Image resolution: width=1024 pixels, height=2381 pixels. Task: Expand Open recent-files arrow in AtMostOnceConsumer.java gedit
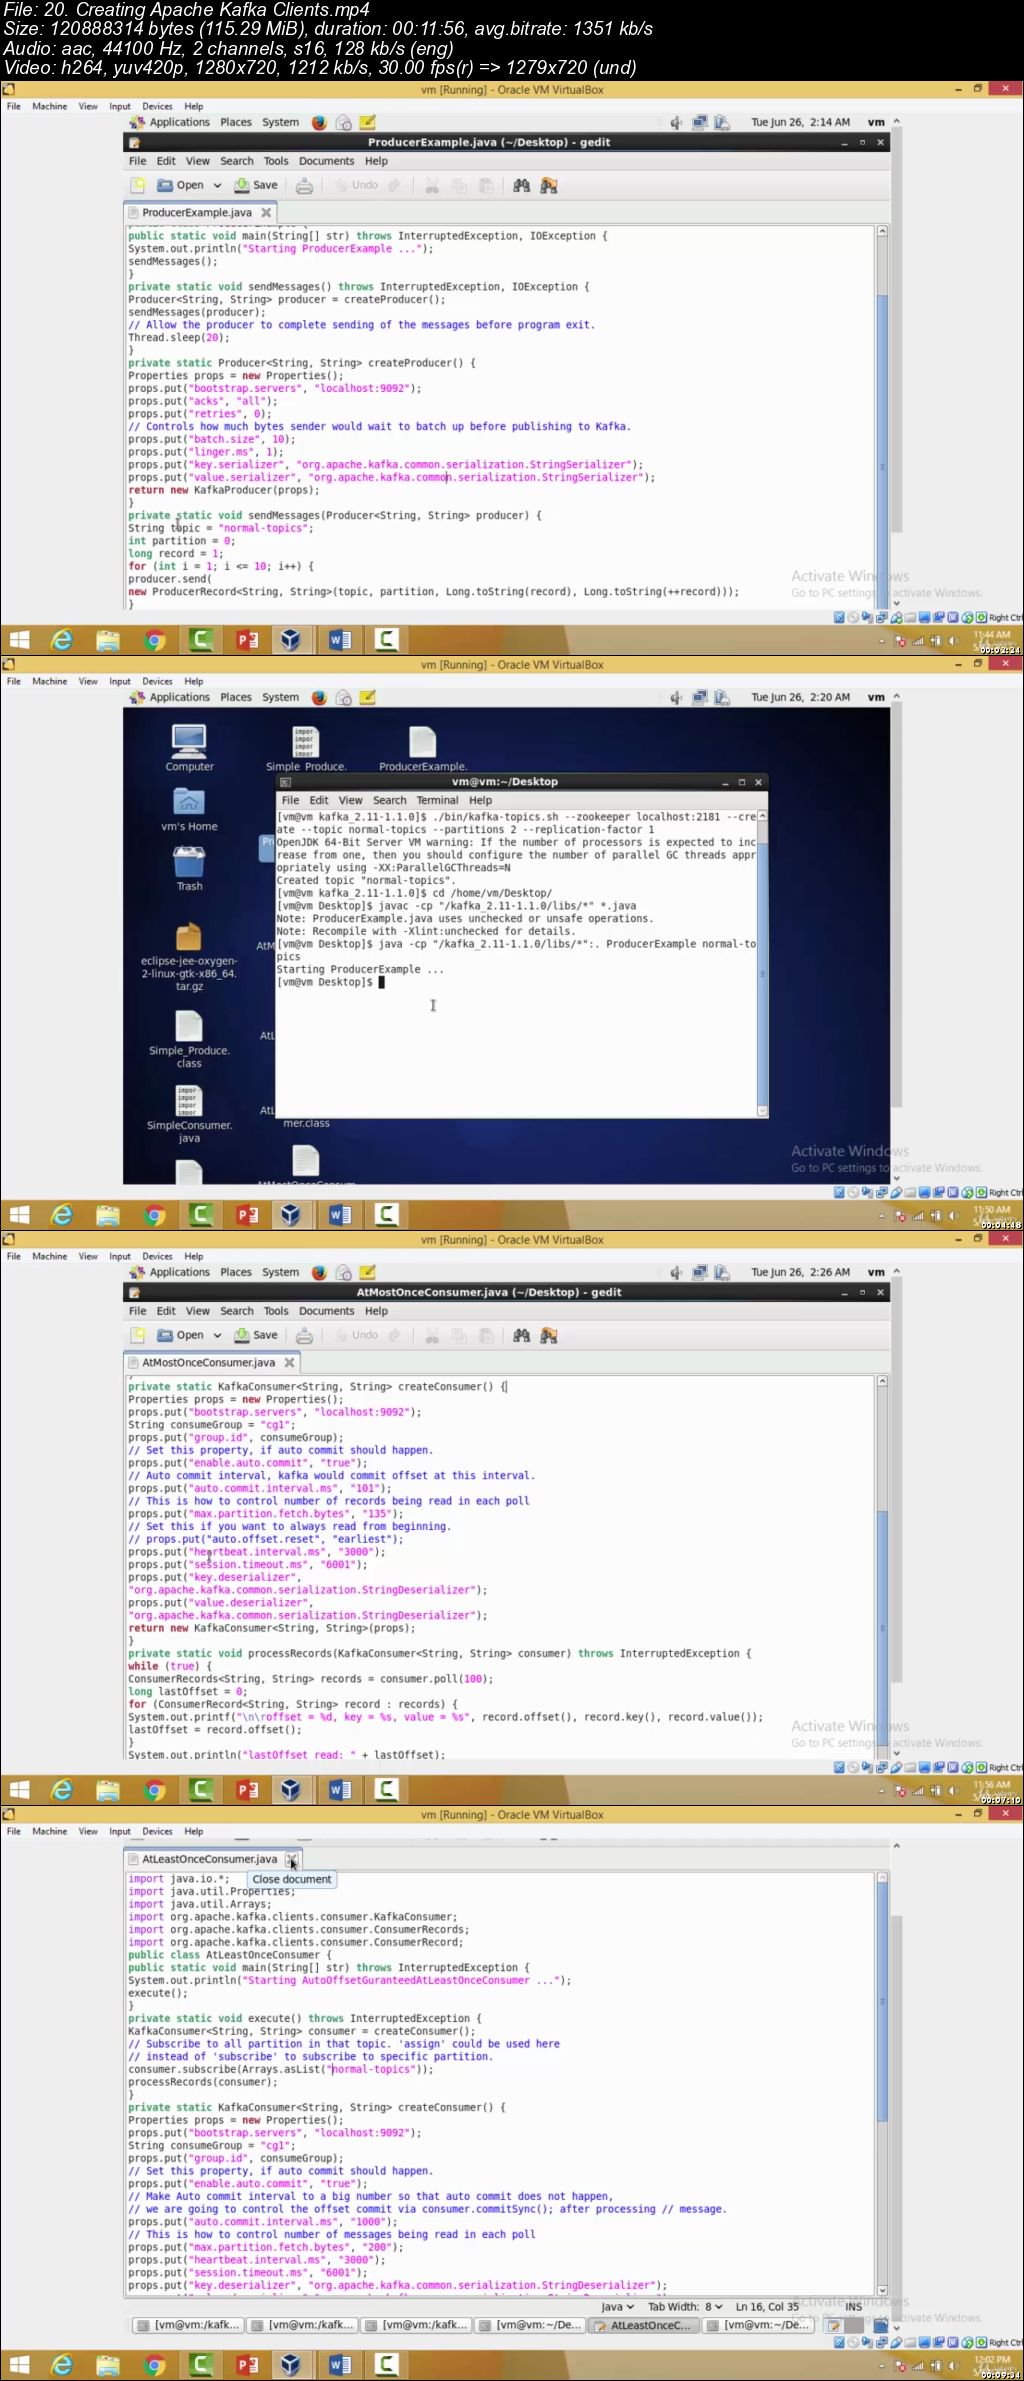point(217,1335)
